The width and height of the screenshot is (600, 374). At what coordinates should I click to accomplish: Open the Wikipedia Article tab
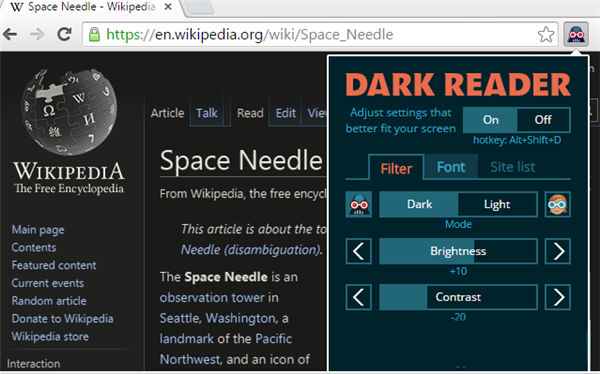167,113
